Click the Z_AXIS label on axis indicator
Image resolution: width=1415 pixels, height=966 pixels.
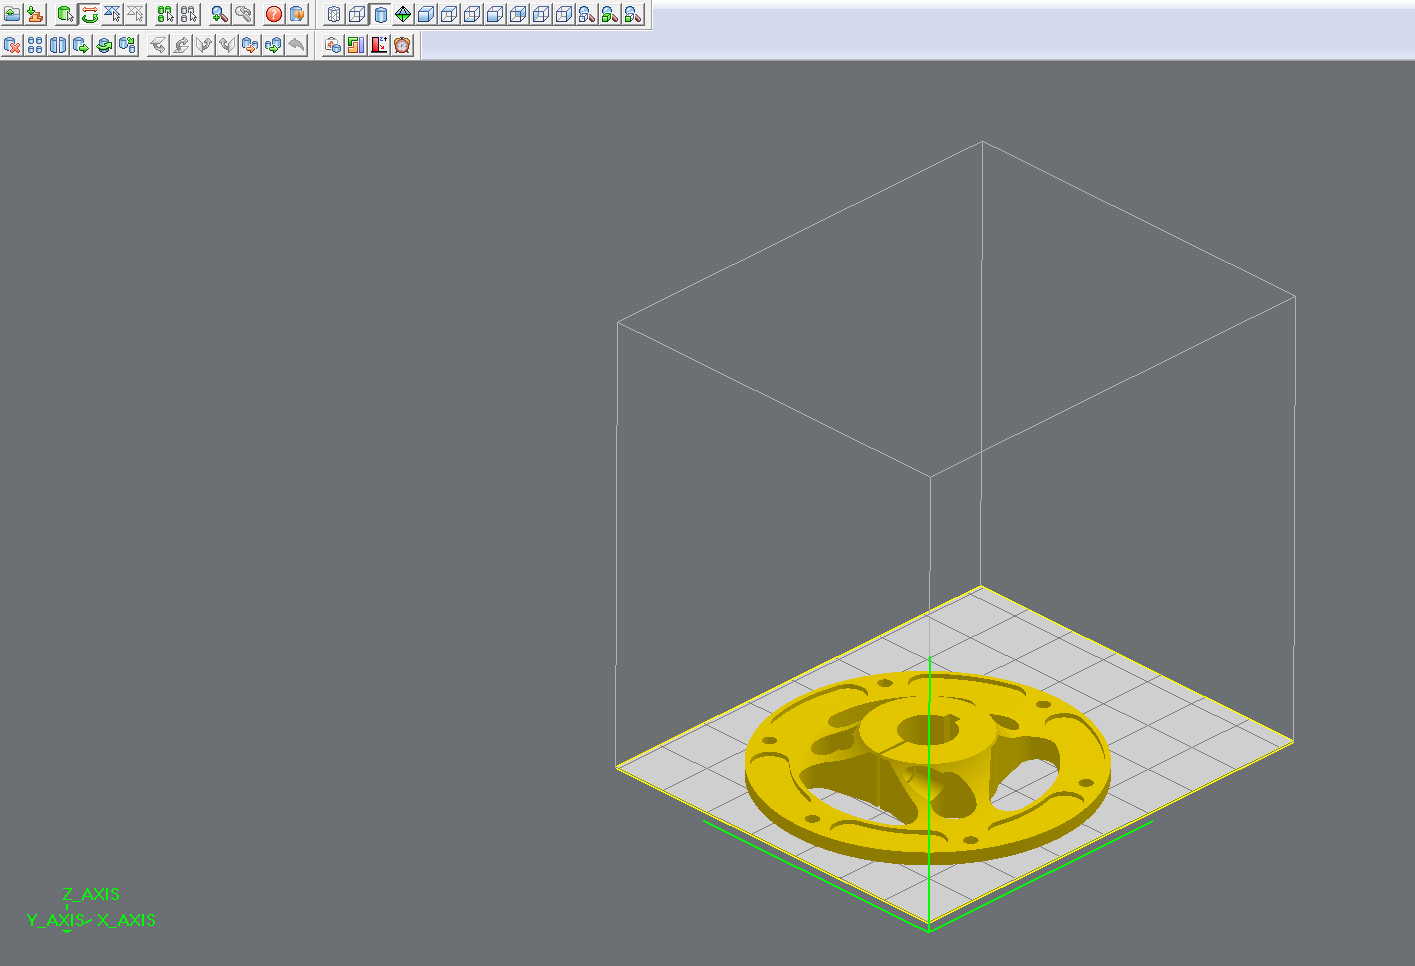click(x=91, y=894)
